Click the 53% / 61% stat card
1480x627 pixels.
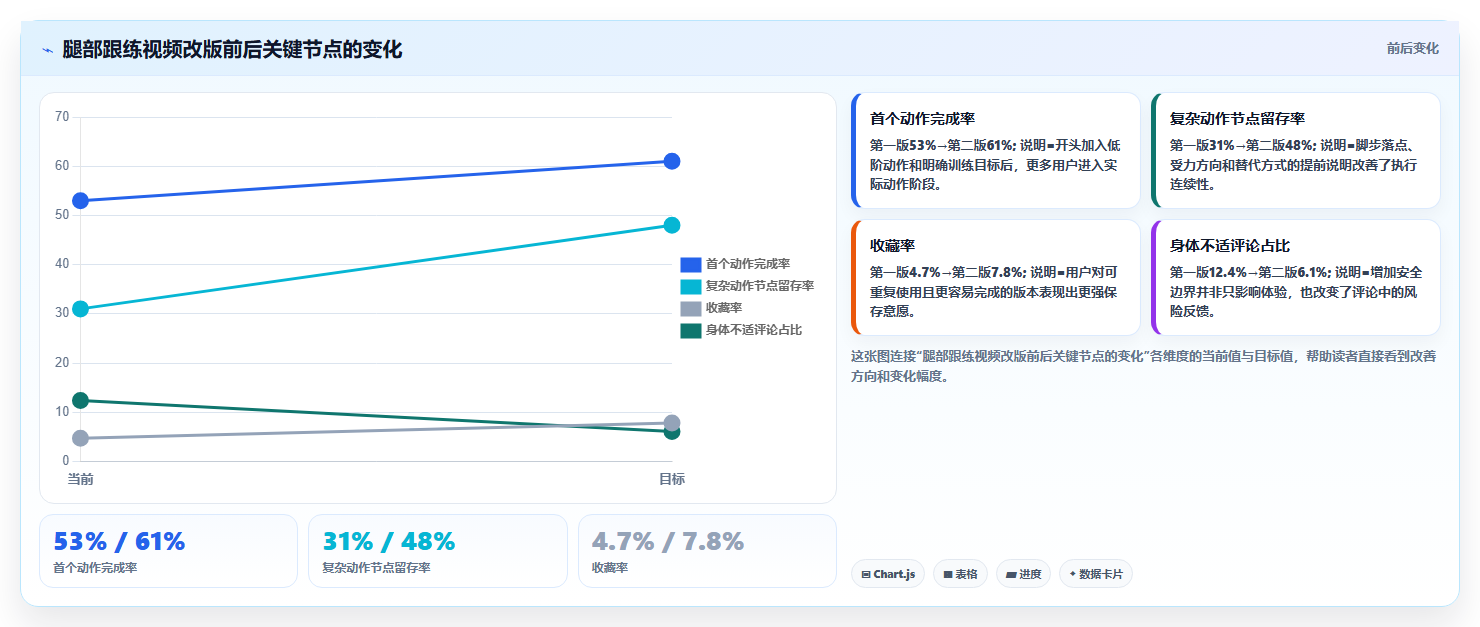[168, 551]
